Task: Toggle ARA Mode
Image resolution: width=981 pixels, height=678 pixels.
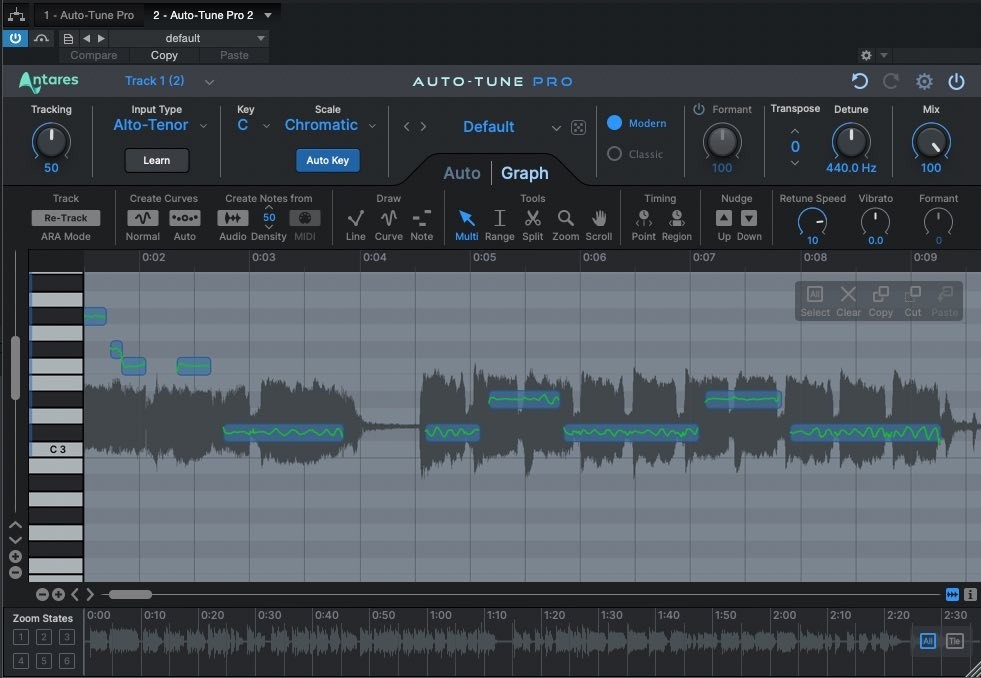Action: pyautogui.click(x=66, y=236)
